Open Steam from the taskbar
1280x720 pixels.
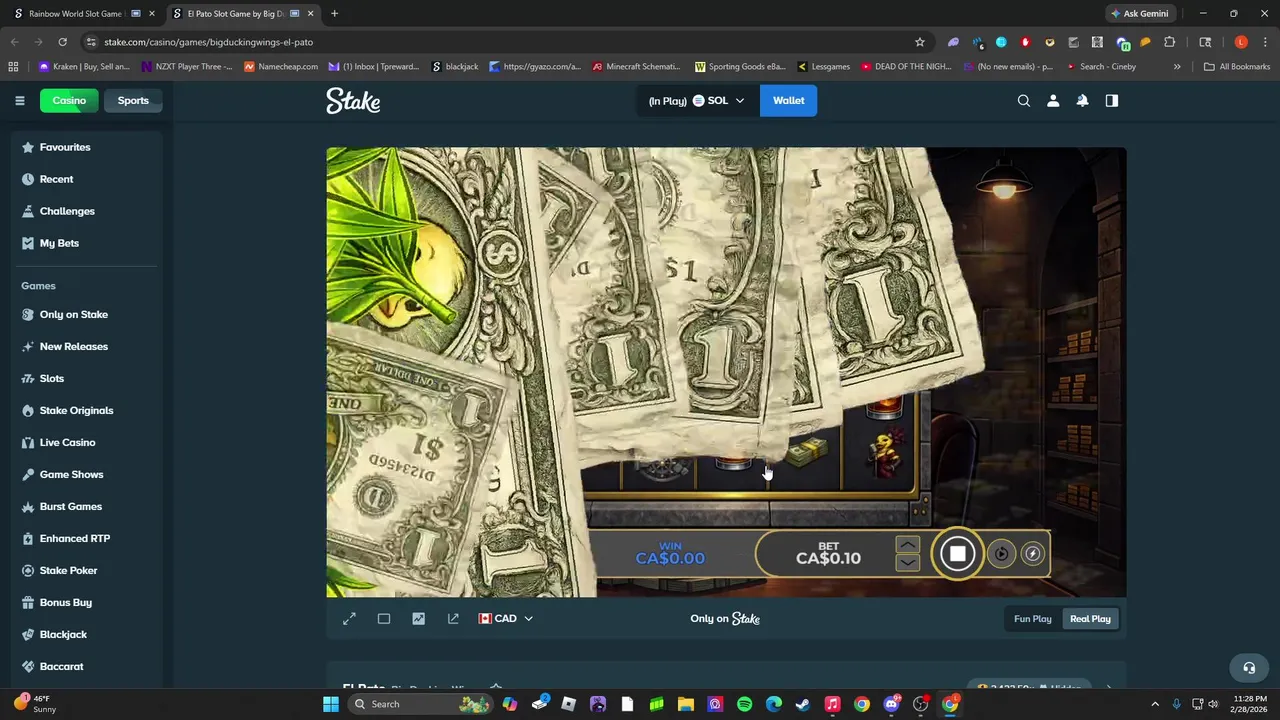[x=803, y=704]
